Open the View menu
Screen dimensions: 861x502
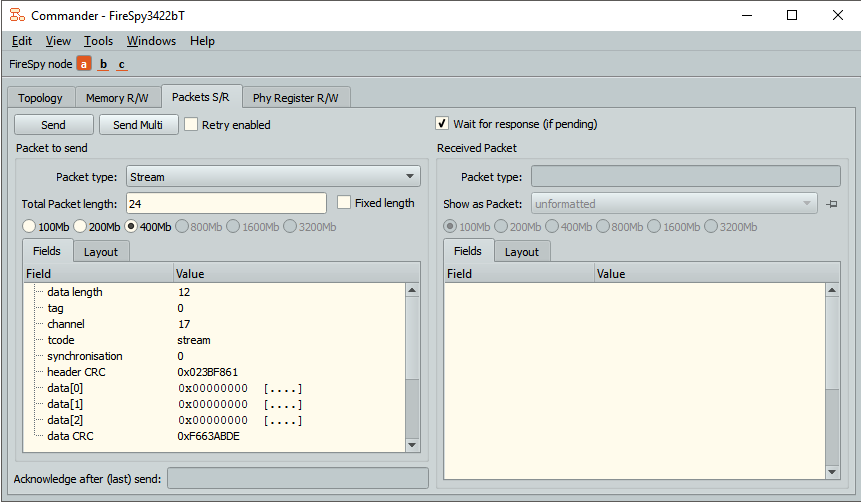point(58,41)
